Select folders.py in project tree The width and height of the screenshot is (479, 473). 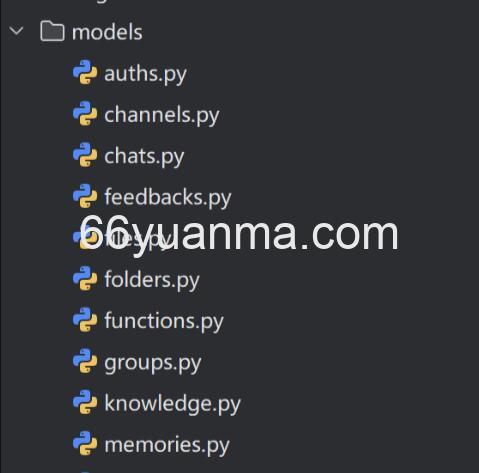point(152,280)
